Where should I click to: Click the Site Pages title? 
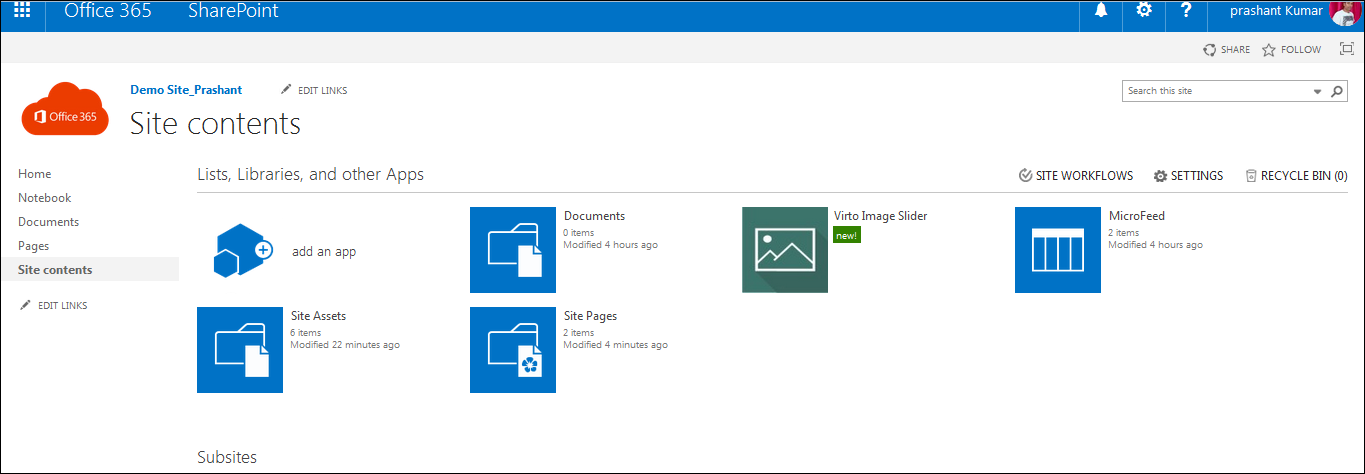(x=591, y=316)
